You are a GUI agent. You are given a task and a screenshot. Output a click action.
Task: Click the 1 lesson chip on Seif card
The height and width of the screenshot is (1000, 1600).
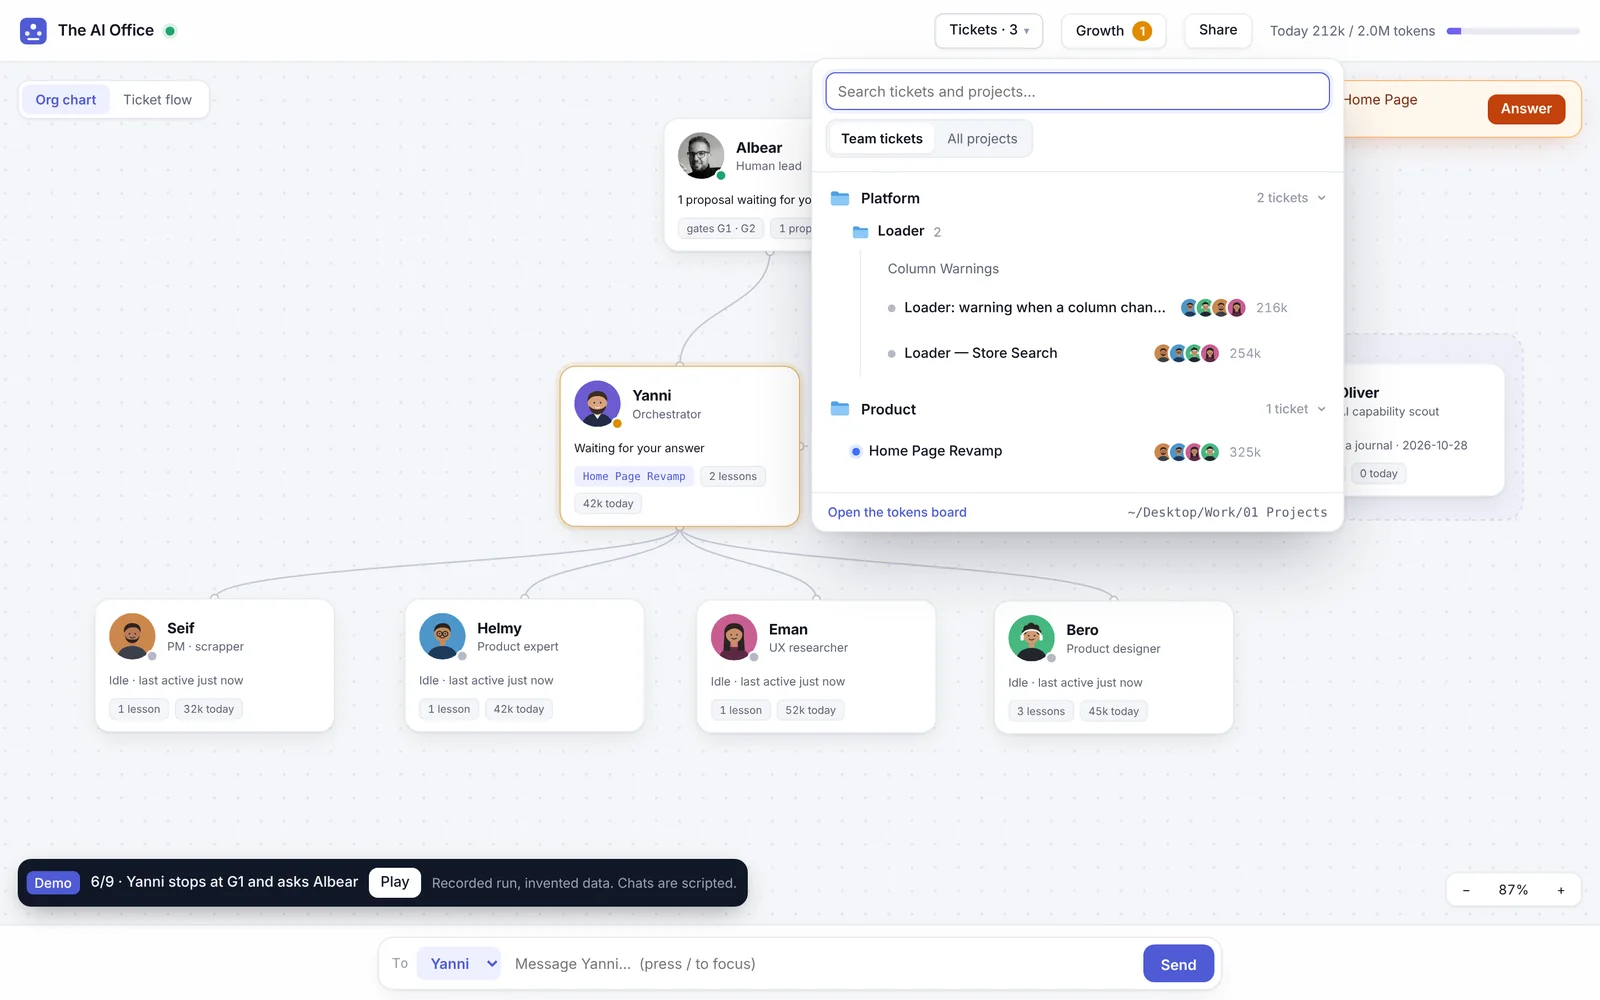pyautogui.click(x=139, y=709)
